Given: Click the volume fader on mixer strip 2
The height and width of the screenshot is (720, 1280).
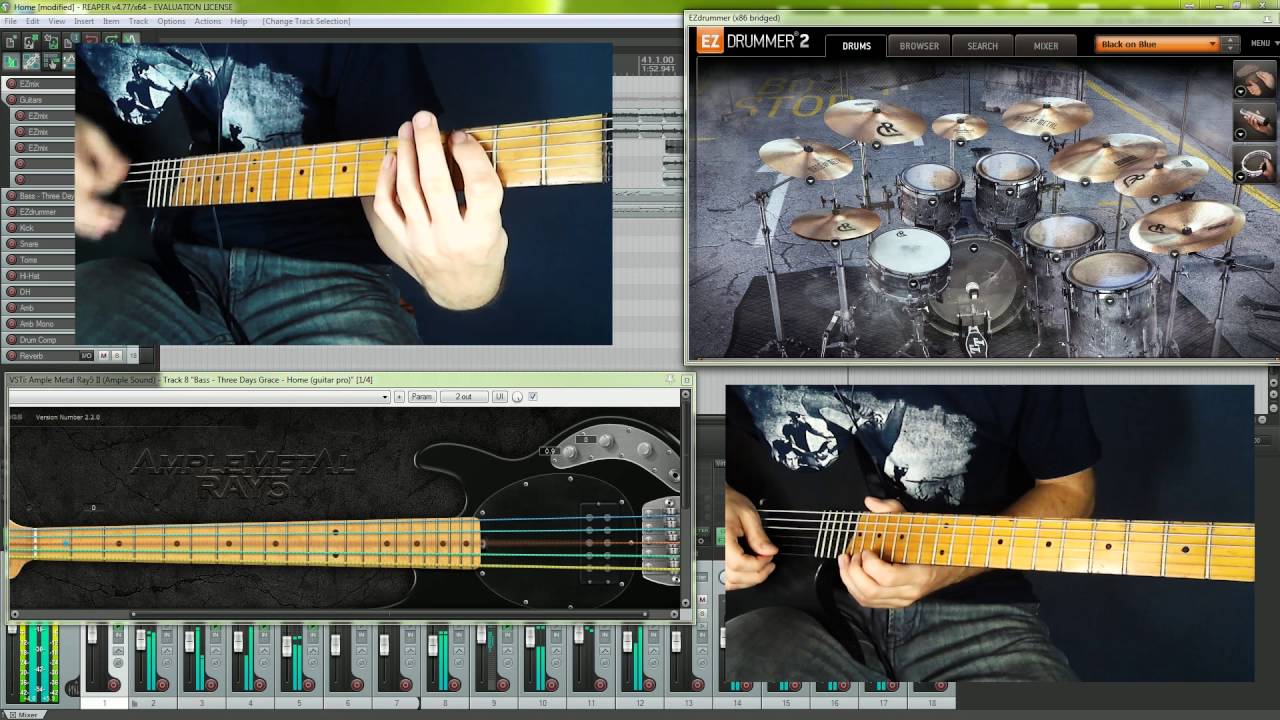Looking at the screenshot, I should tap(141, 639).
